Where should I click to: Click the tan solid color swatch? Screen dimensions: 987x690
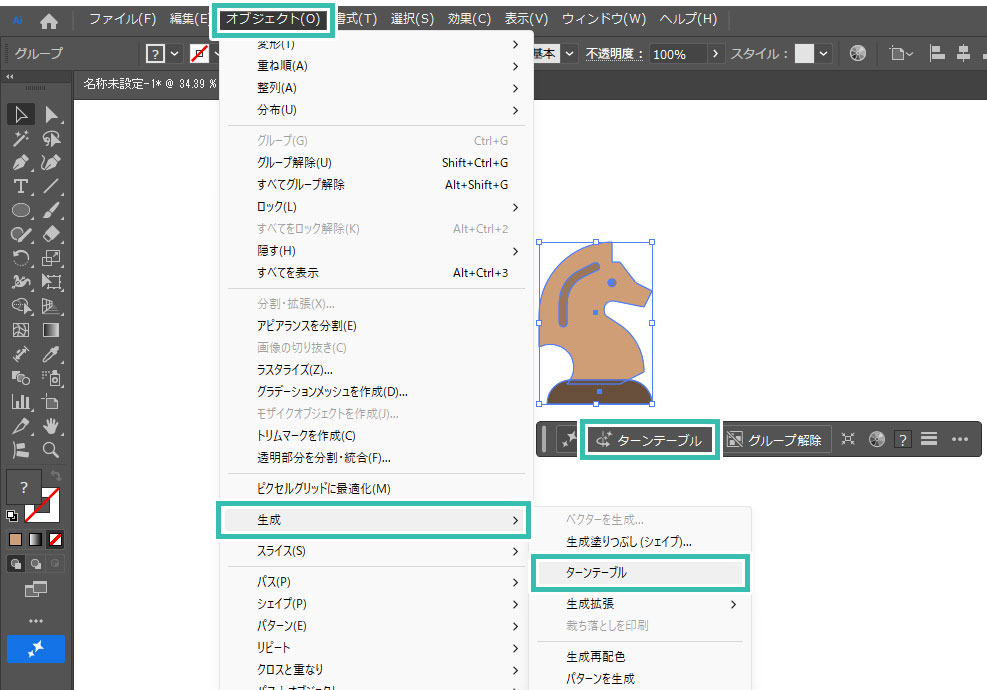point(15,540)
